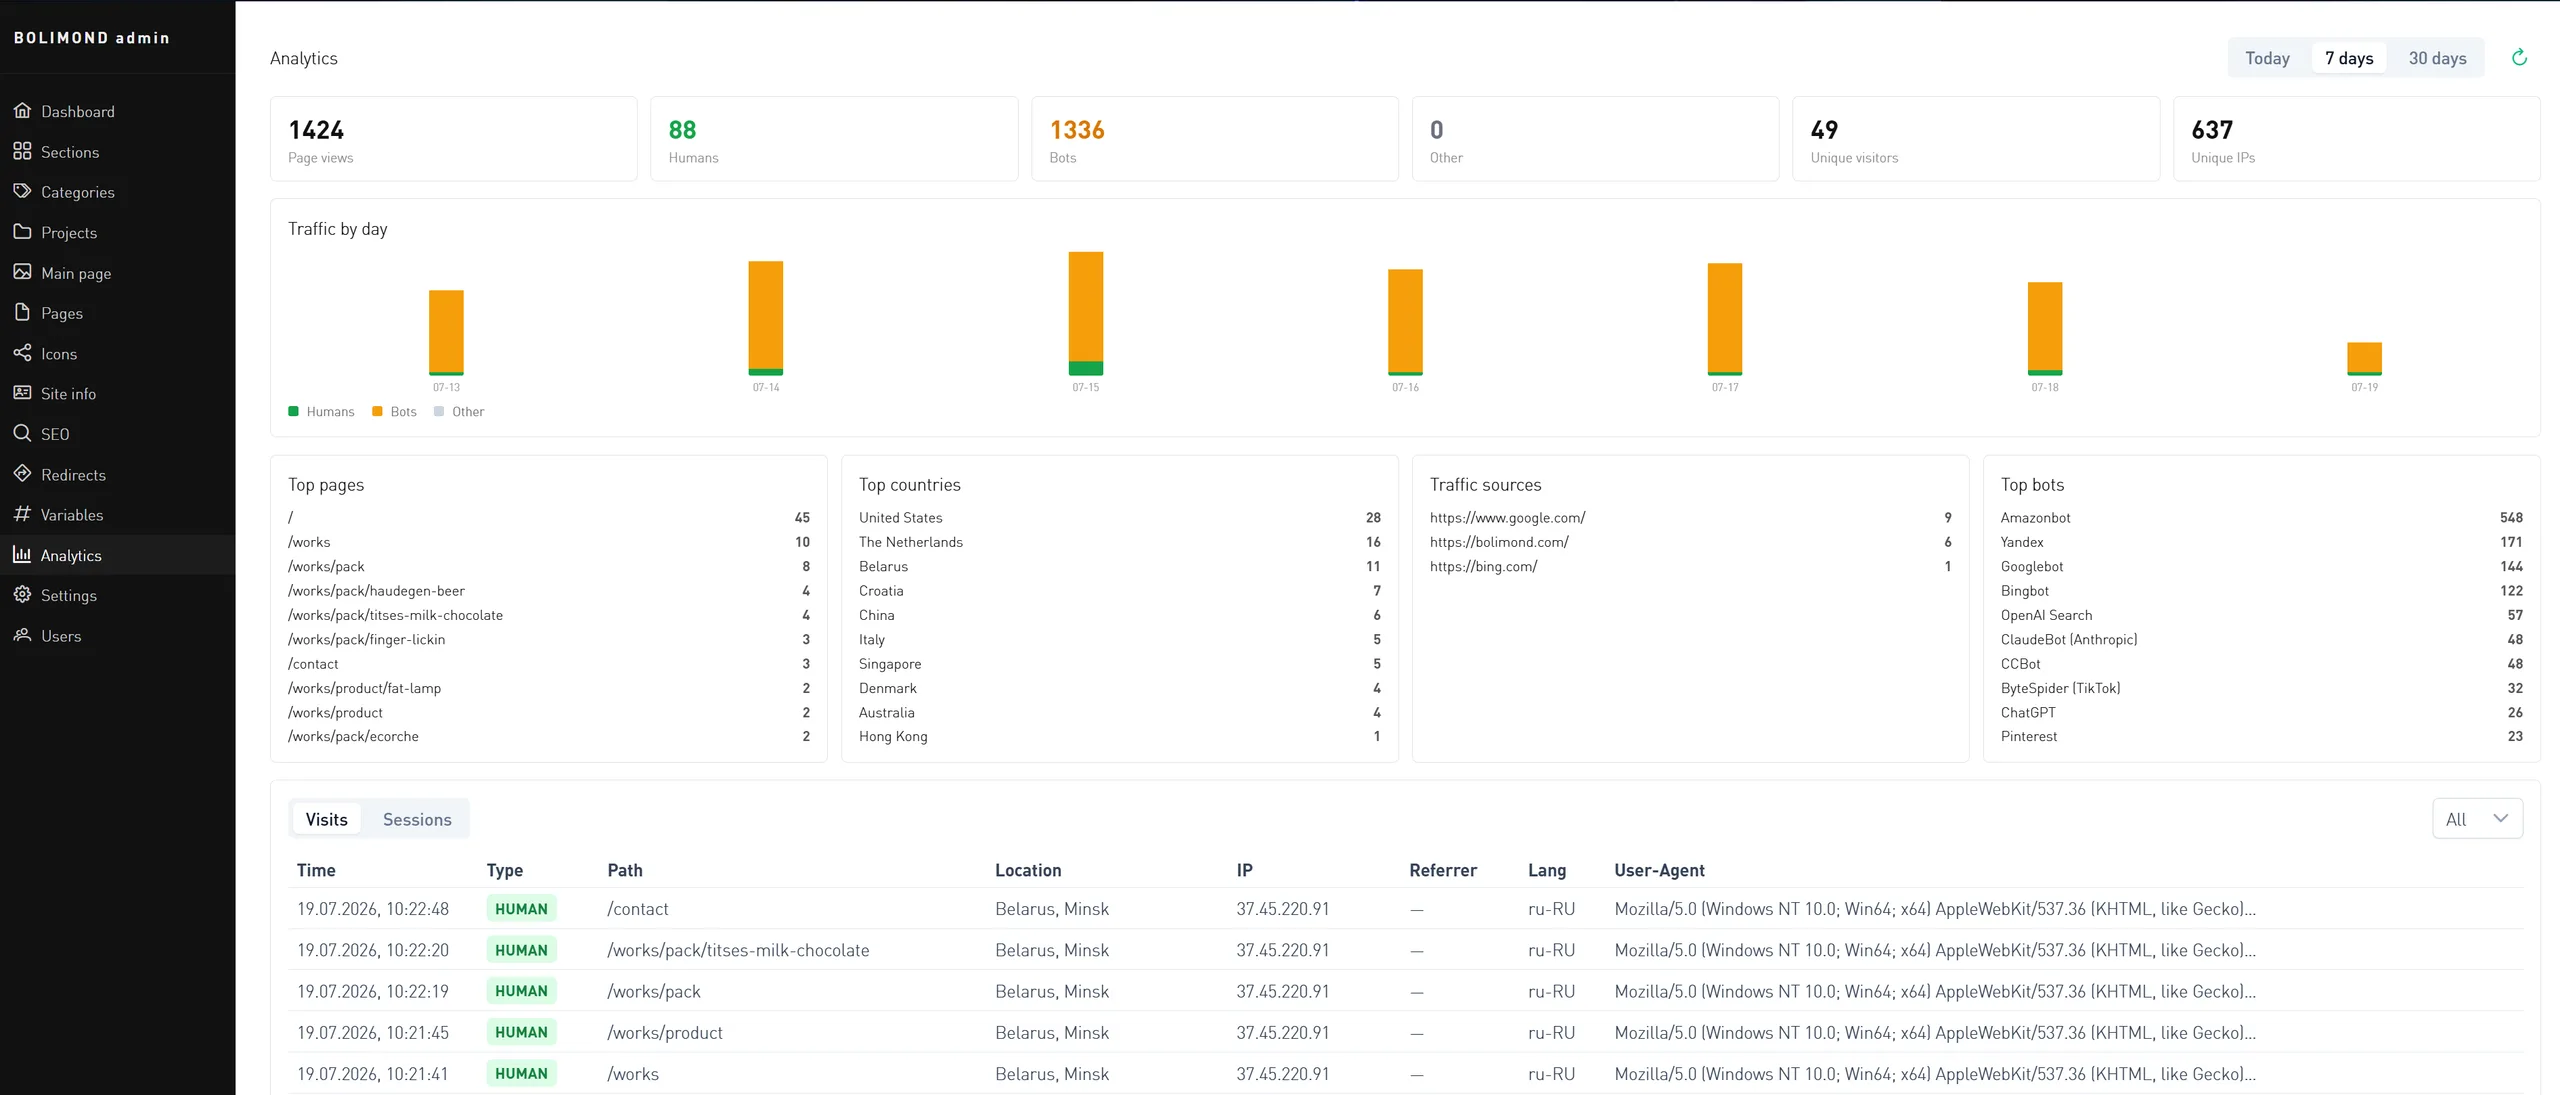Click the SEO magnifier icon
Screen dimensions: 2560x1095
pos(22,433)
